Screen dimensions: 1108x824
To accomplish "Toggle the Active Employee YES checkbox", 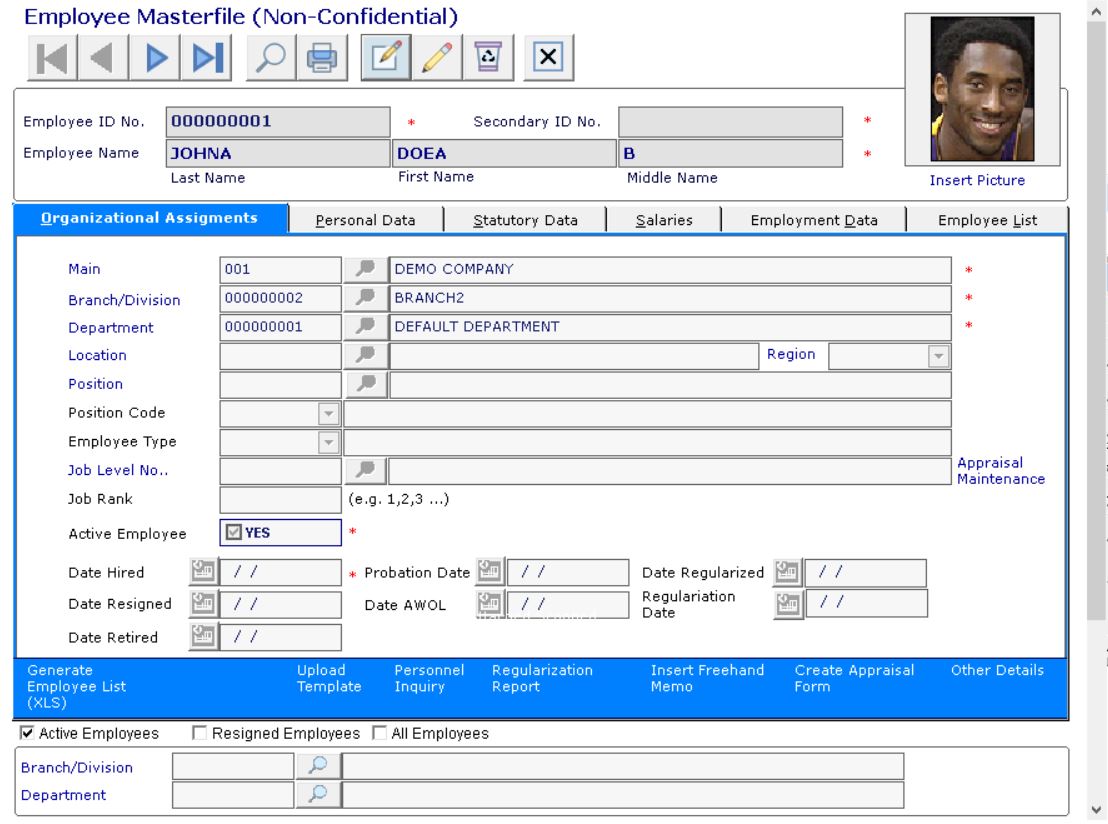I will click(236, 533).
